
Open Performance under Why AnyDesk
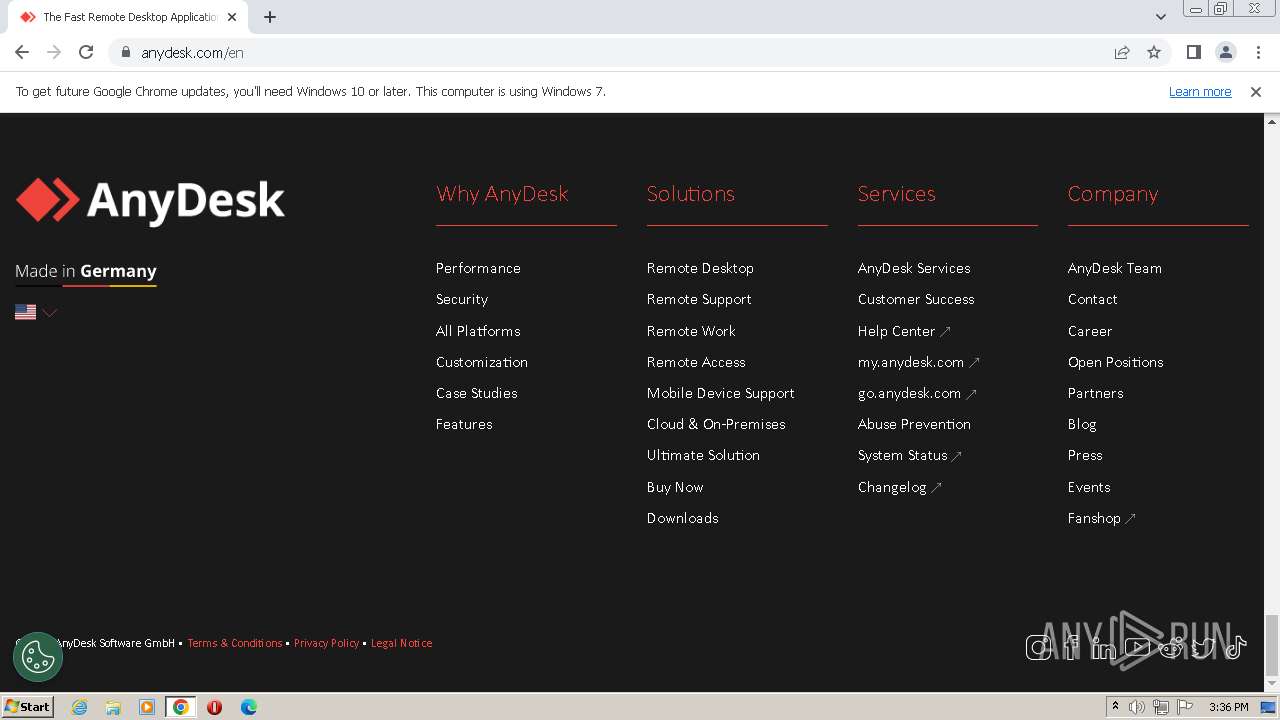[x=478, y=268]
